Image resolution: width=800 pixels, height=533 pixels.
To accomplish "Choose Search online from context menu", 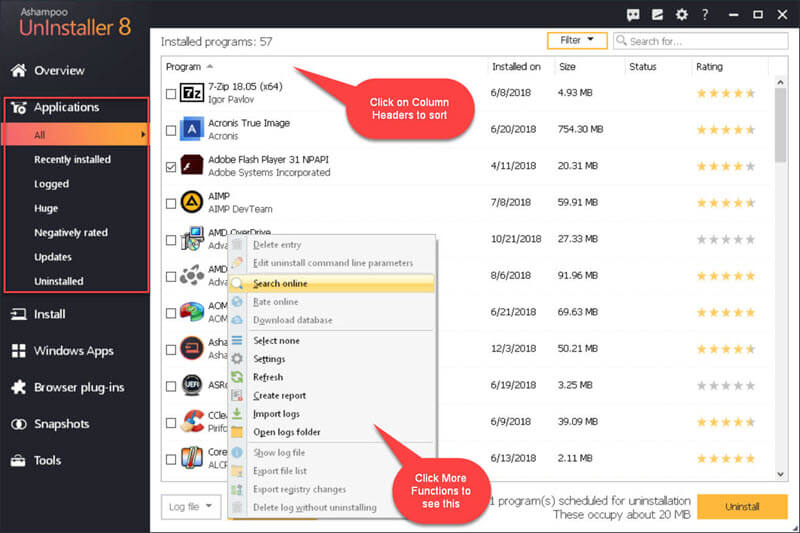I will click(x=332, y=284).
